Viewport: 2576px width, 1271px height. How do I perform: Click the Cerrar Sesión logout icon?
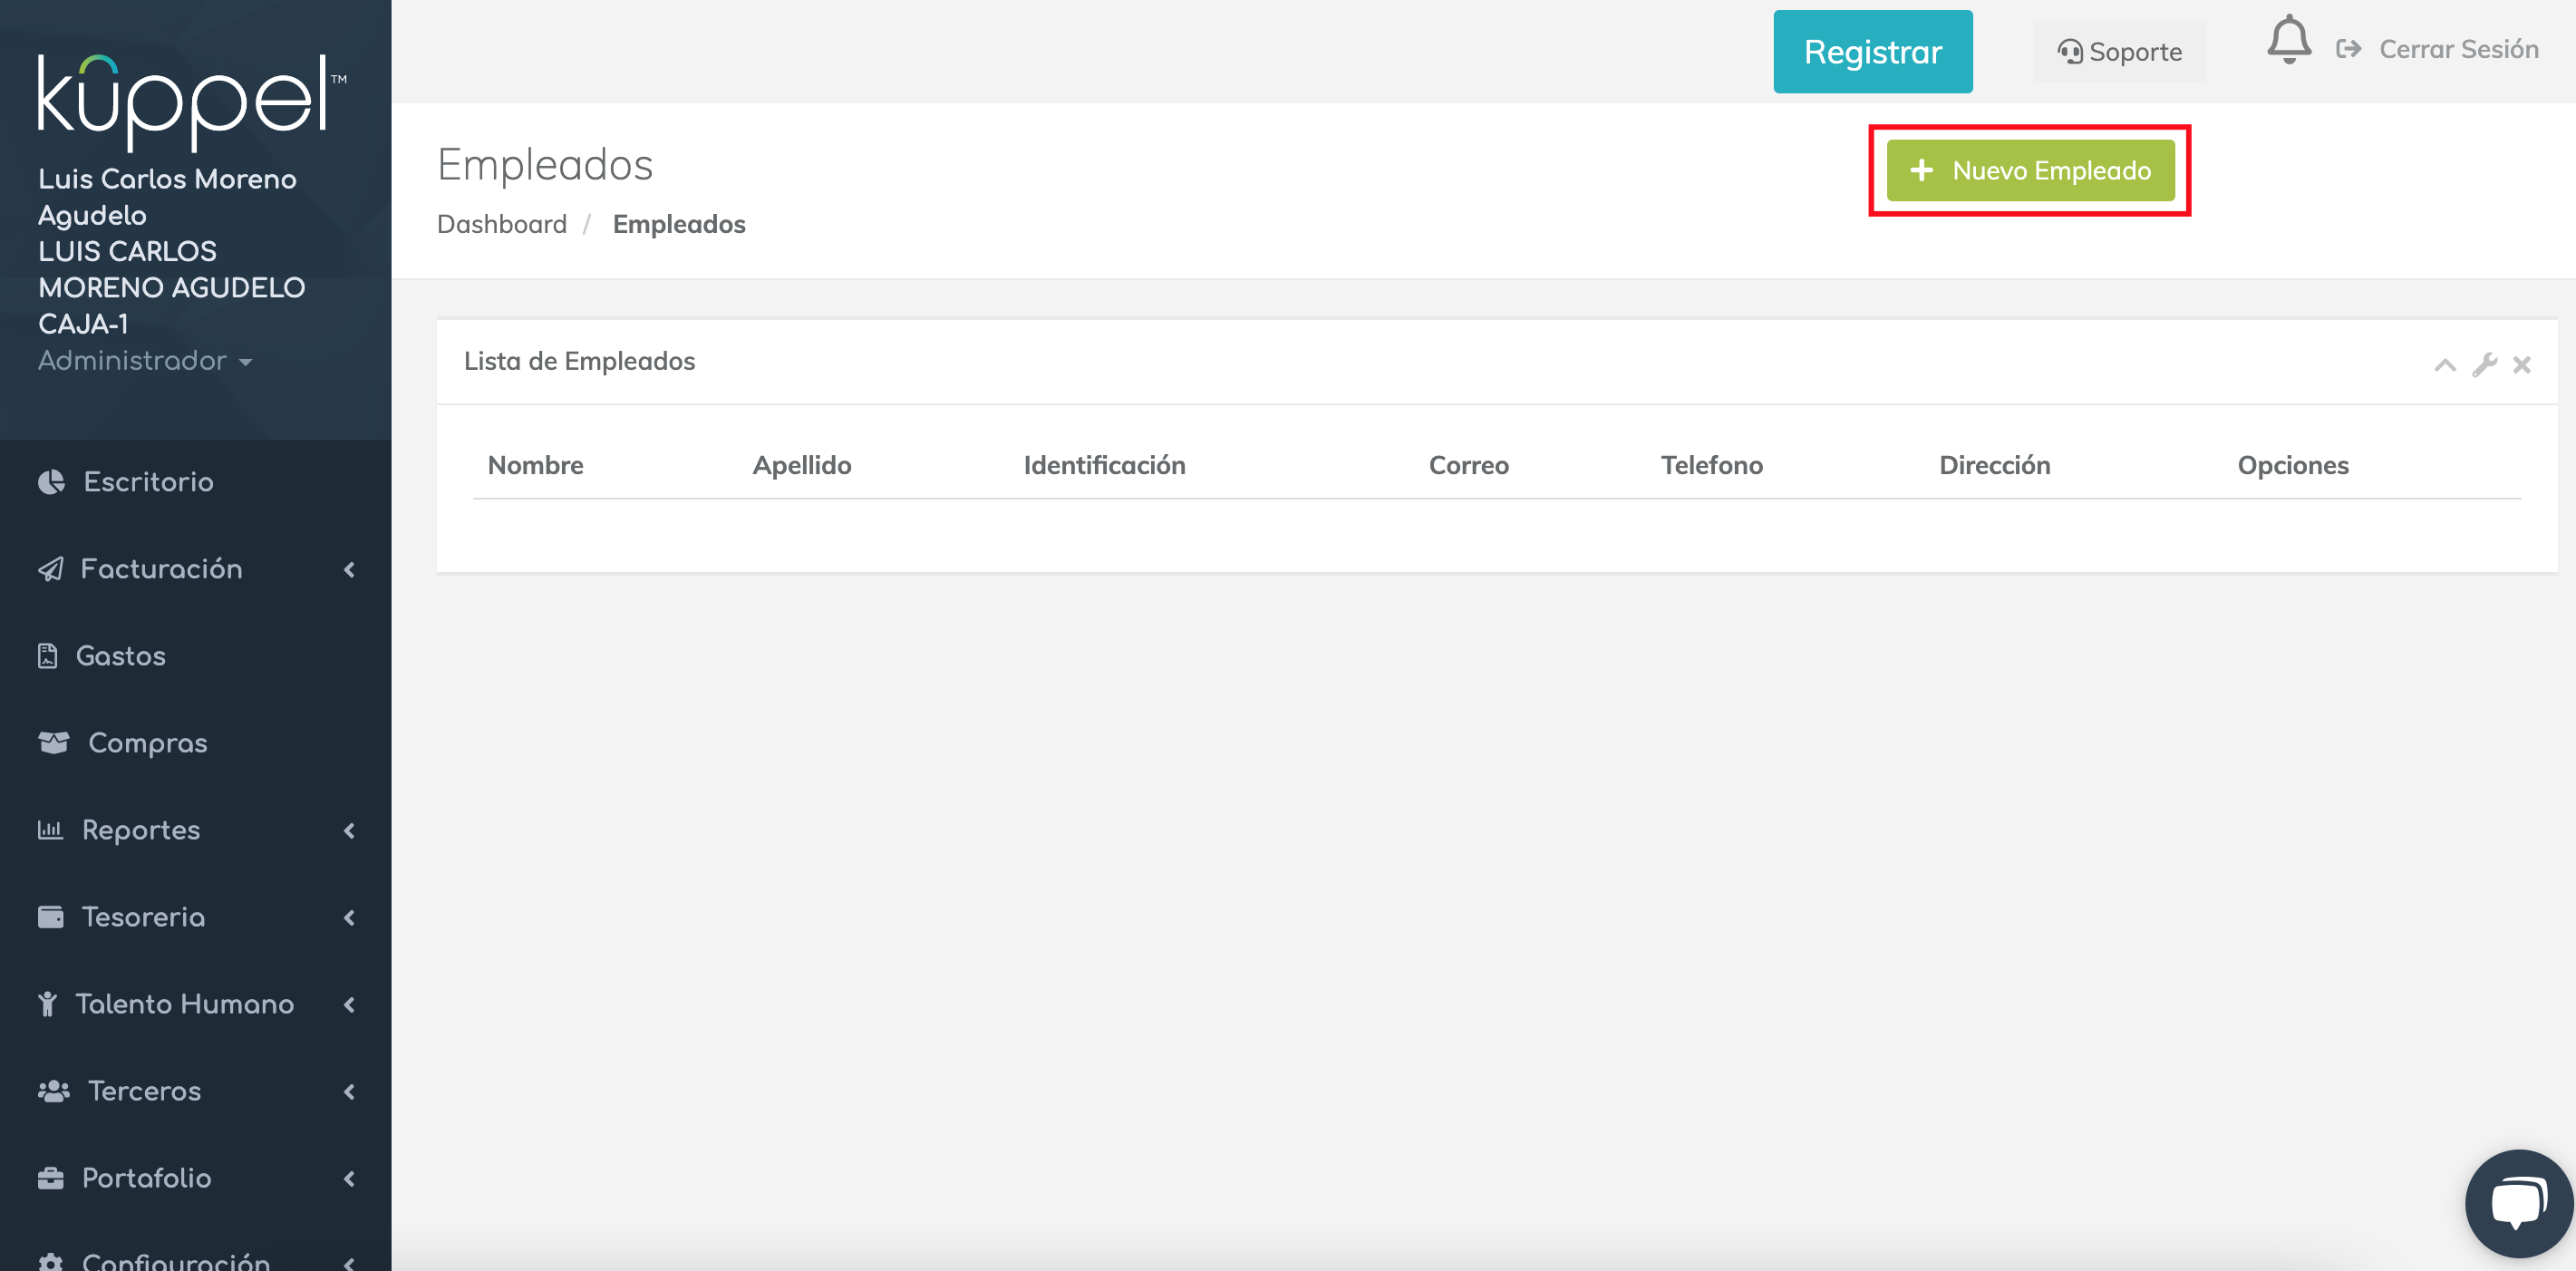click(2349, 50)
